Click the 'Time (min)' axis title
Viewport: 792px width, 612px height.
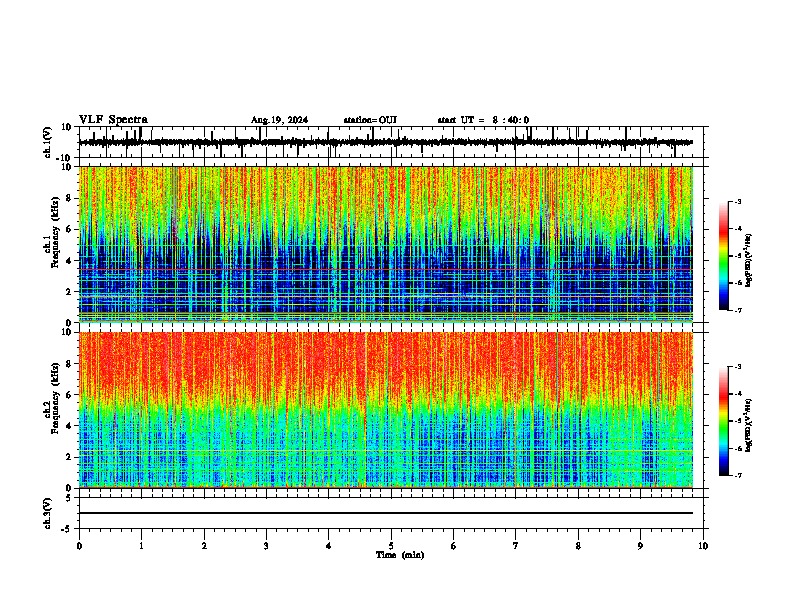pos(400,555)
